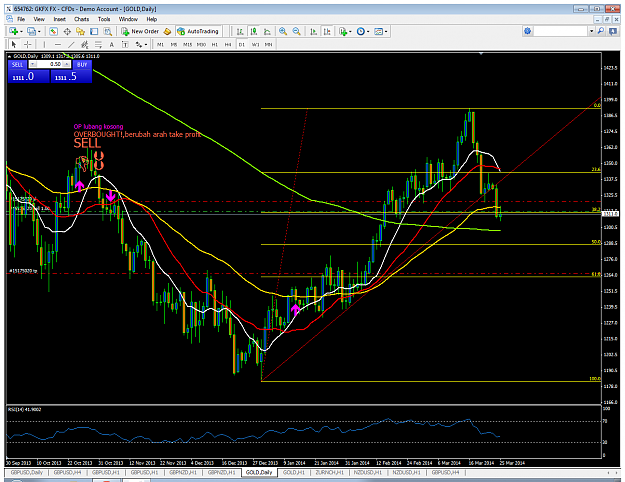
Task: Select the Horizontal Line drawing tool
Action: [58, 44]
